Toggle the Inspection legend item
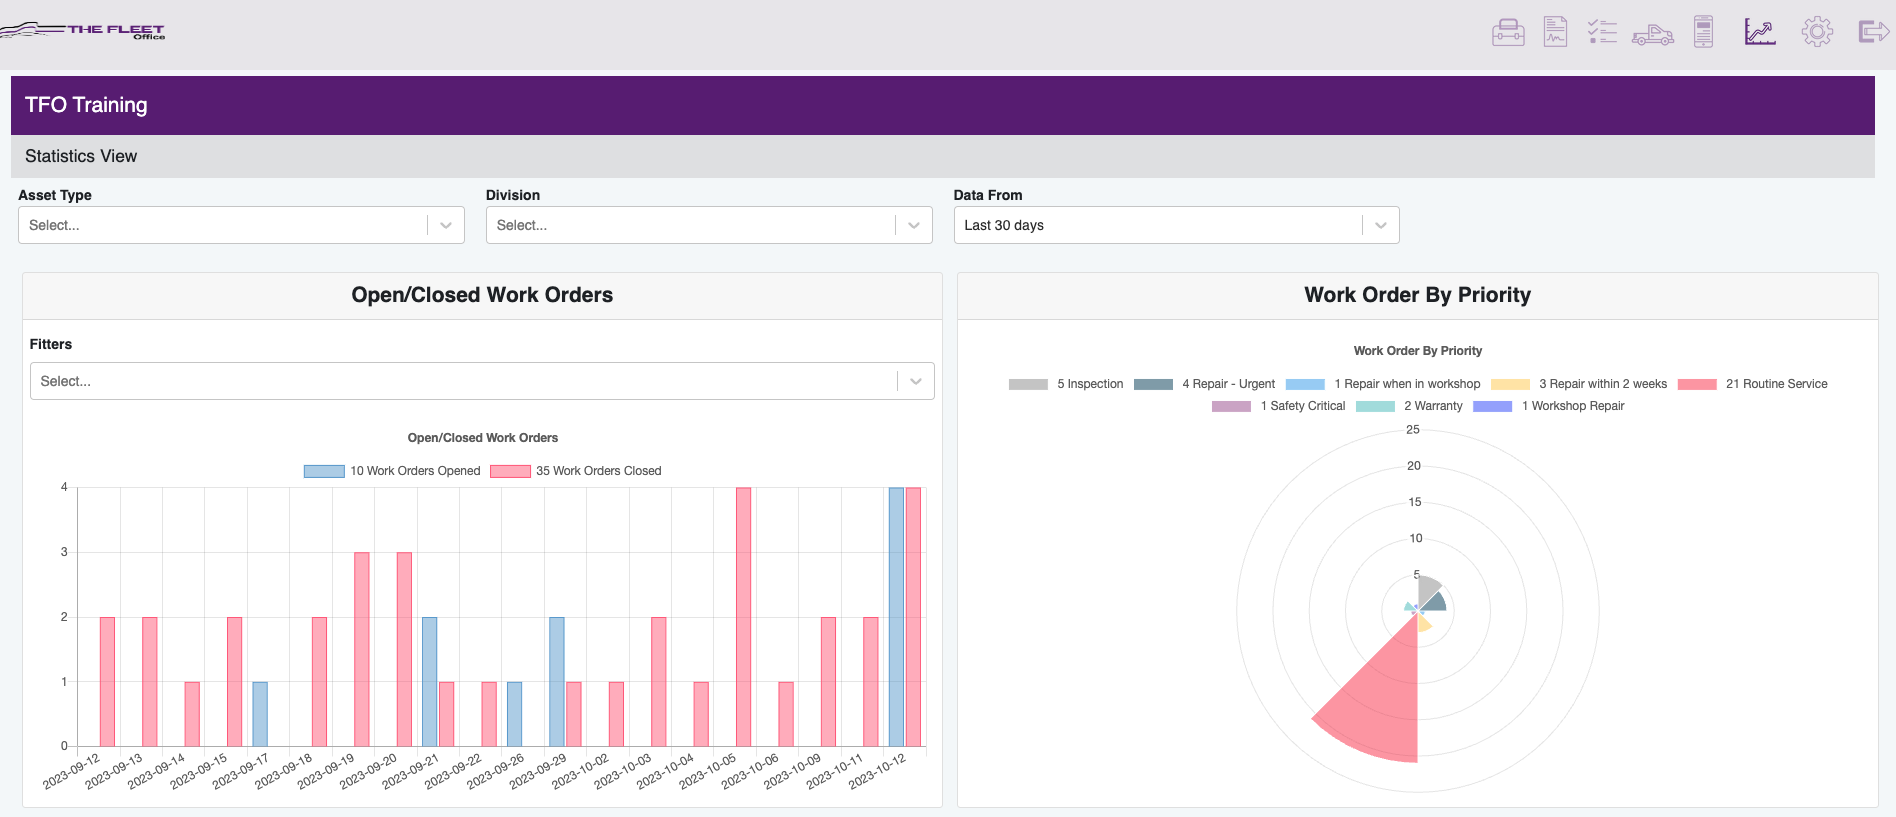Viewport: 1896px width, 817px height. (1066, 384)
